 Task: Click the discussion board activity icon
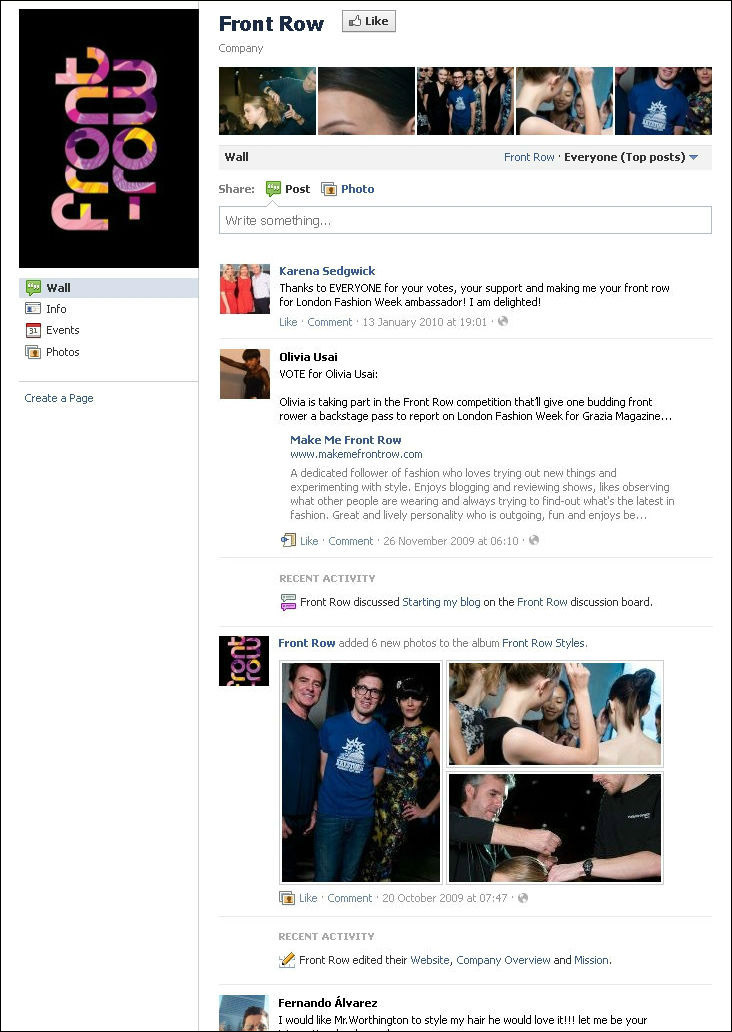point(288,602)
